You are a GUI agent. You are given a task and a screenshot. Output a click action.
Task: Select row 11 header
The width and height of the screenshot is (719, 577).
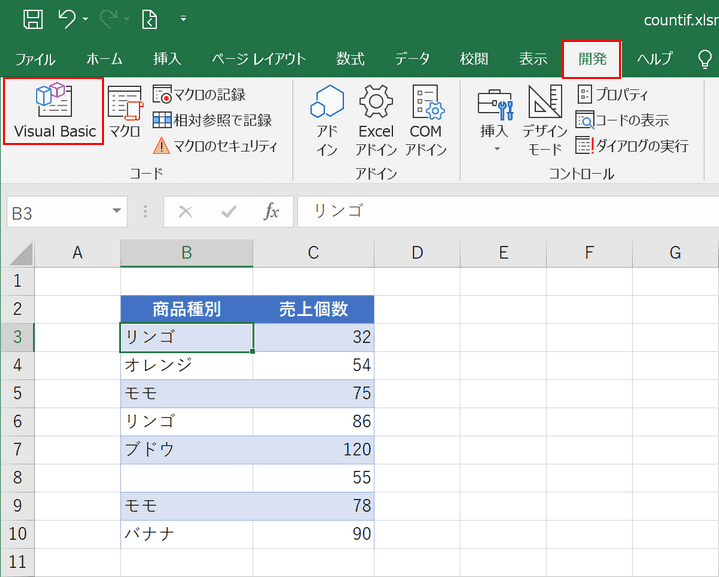click(17, 562)
